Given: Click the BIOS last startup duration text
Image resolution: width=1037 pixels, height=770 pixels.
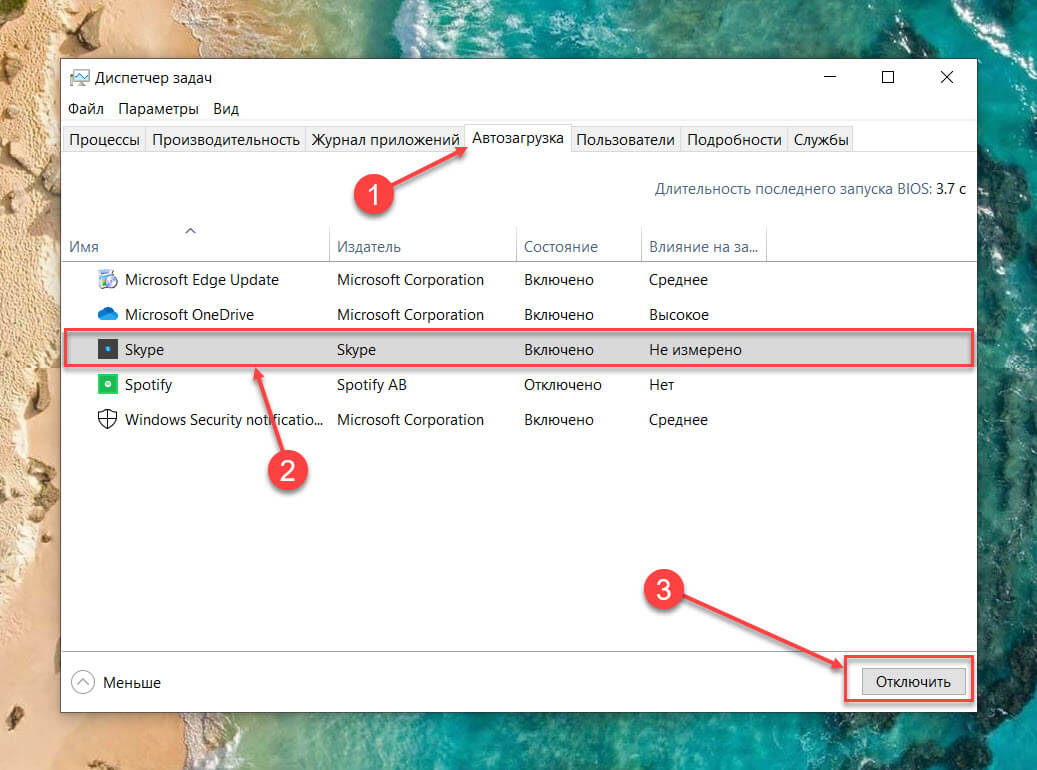Looking at the screenshot, I should [810, 189].
